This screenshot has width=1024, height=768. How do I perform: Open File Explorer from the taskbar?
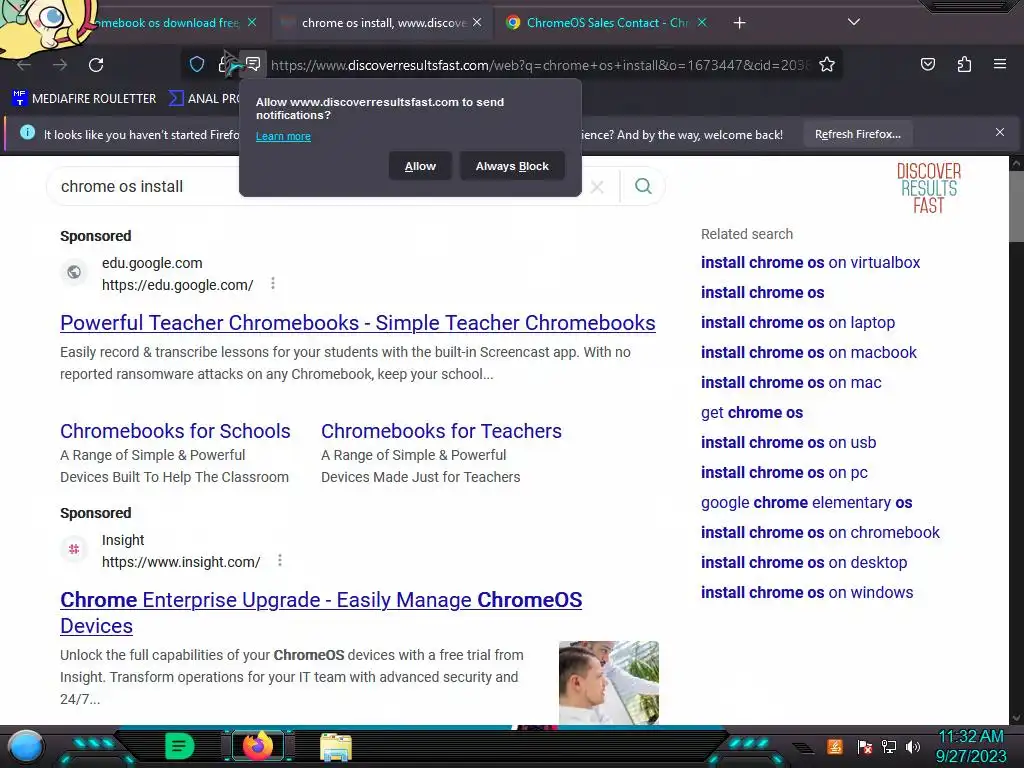point(336,747)
